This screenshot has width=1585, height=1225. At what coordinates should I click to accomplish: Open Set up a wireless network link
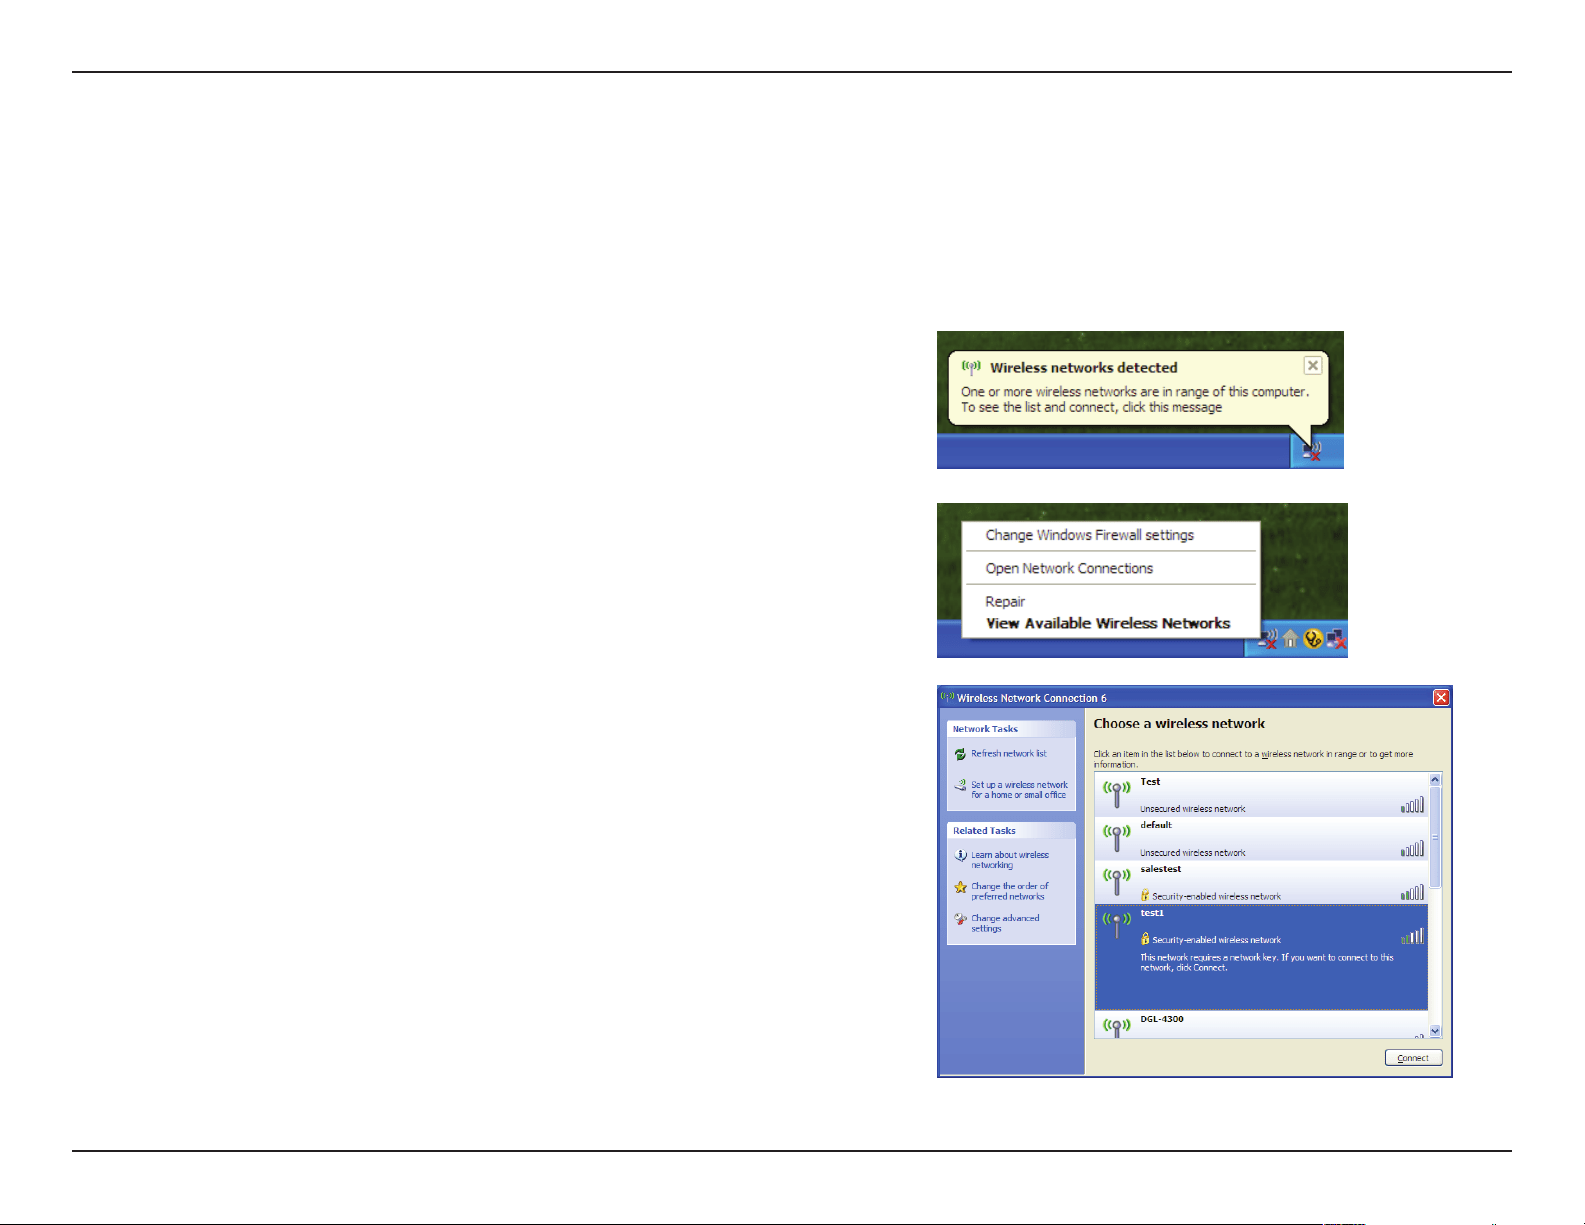pos(1019,790)
